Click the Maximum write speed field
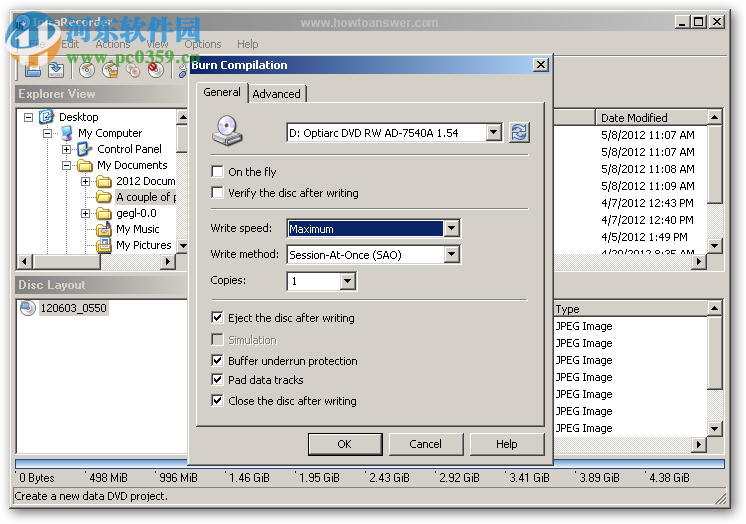The width and height of the screenshot is (746, 524). tap(365, 229)
